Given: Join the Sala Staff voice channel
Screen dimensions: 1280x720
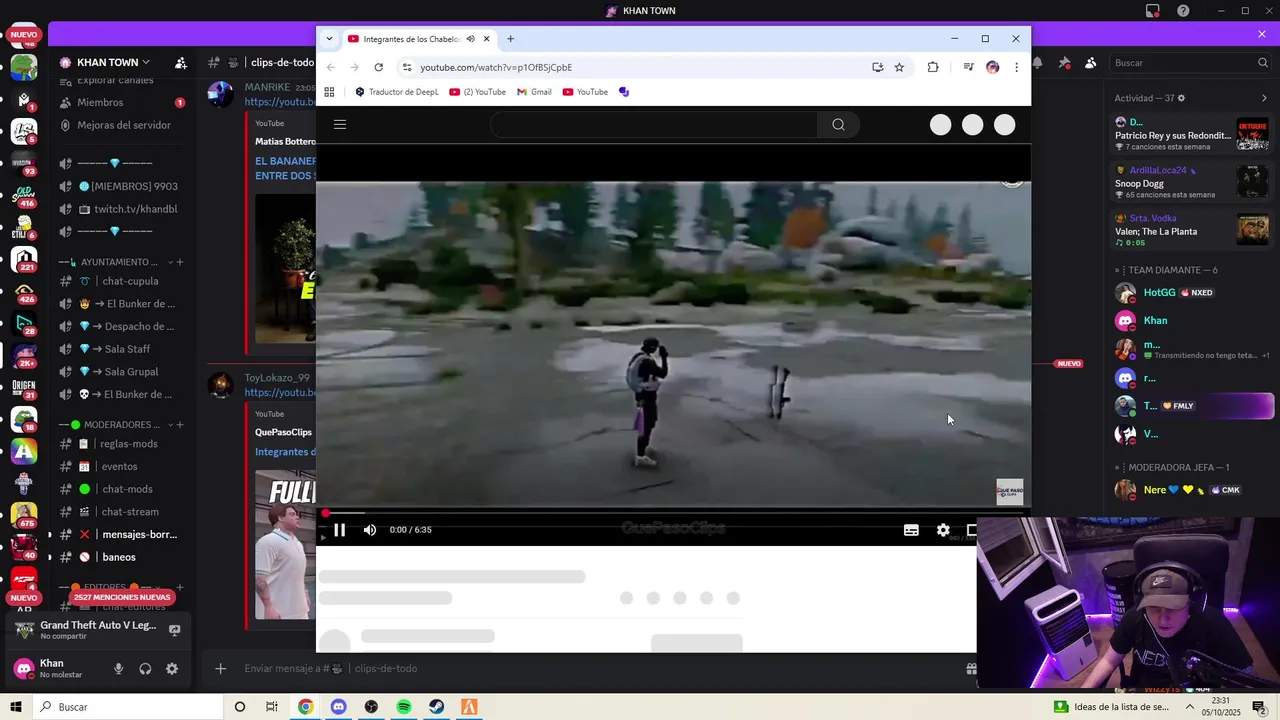Looking at the screenshot, I should click(x=121, y=349).
